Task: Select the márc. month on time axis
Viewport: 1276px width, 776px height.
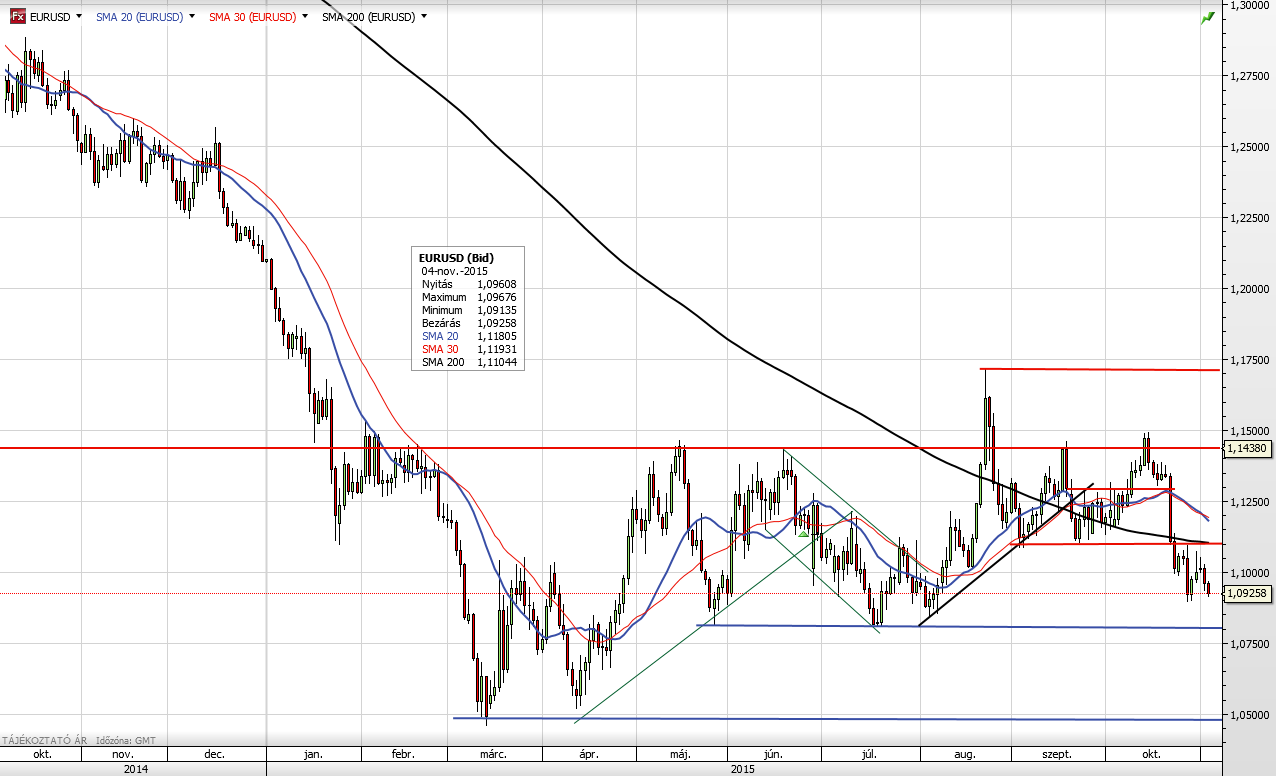Action: pos(494,754)
